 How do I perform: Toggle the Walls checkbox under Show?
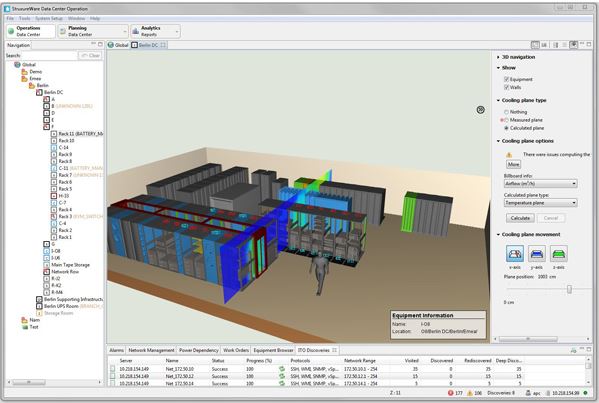(x=506, y=87)
